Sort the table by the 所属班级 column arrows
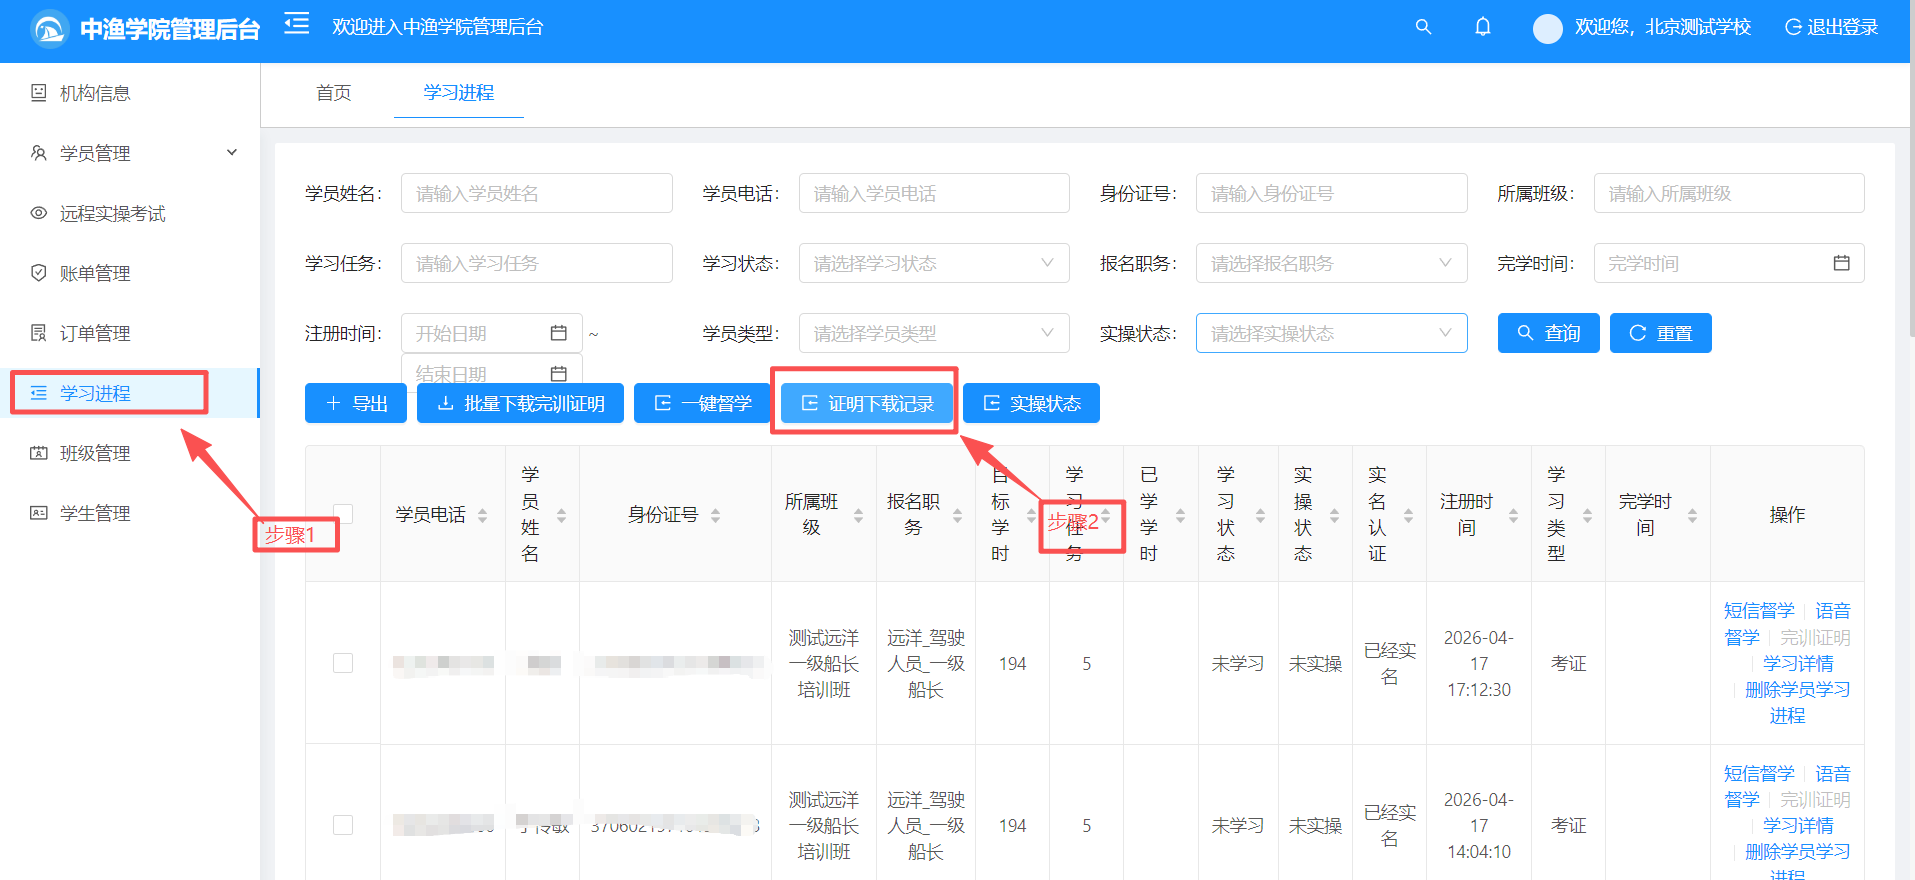 click(x=858, y=515)
